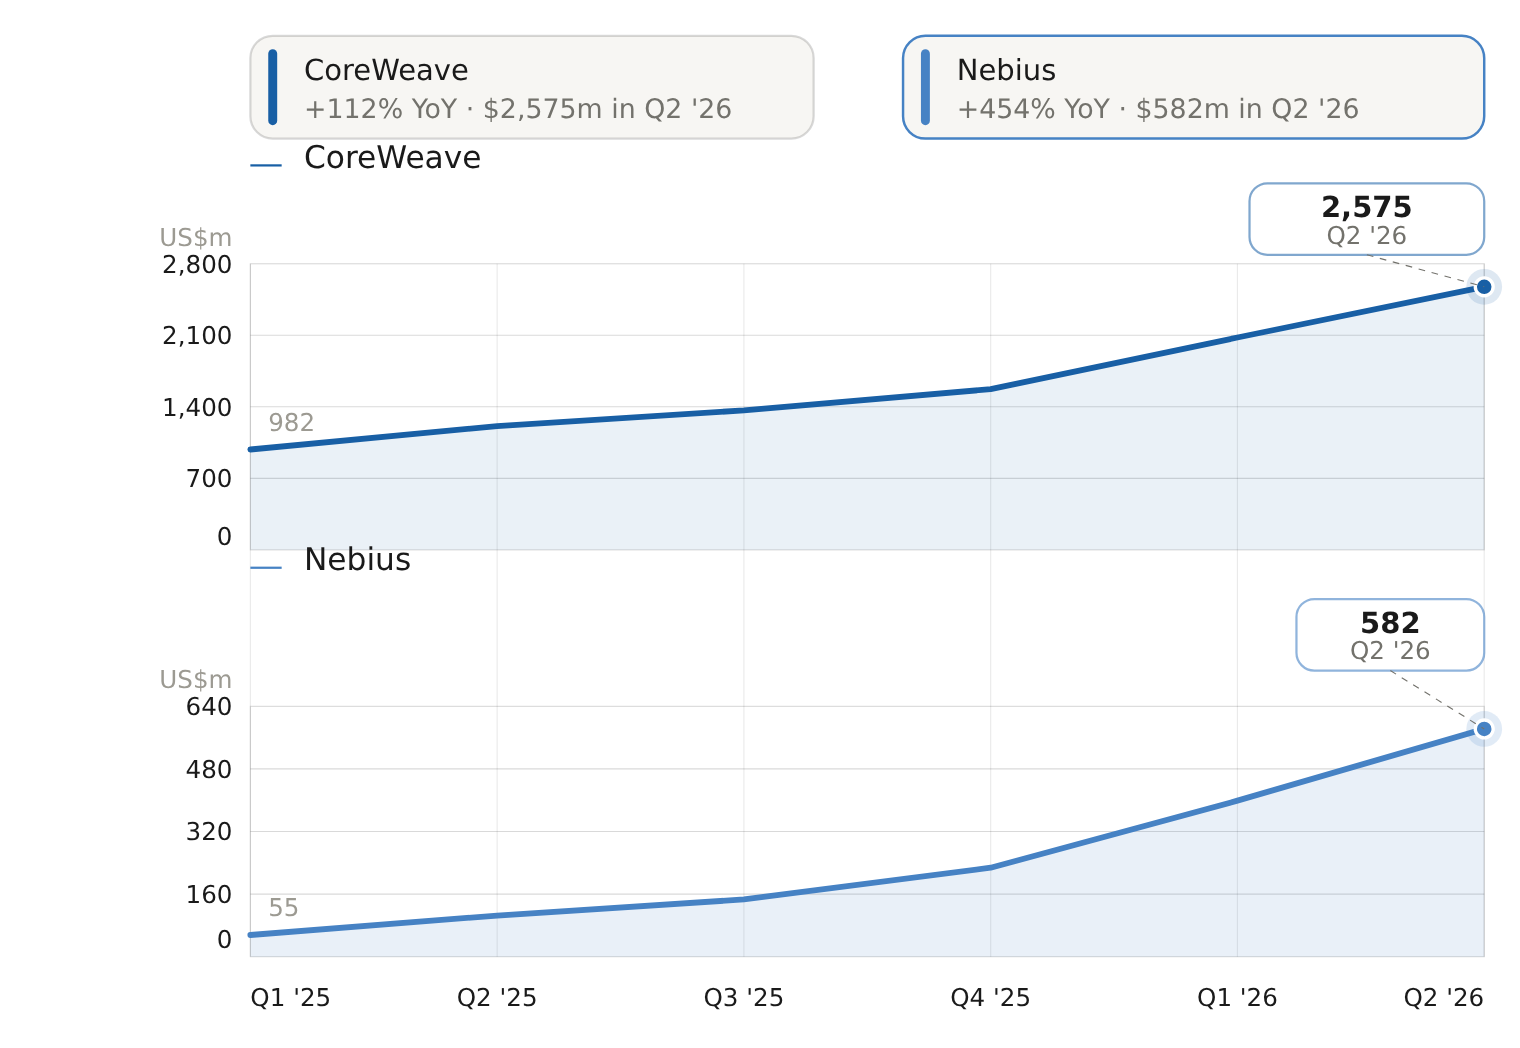
Task: Select the Nebius title above the lower chart panel
Action: (357, 560)
